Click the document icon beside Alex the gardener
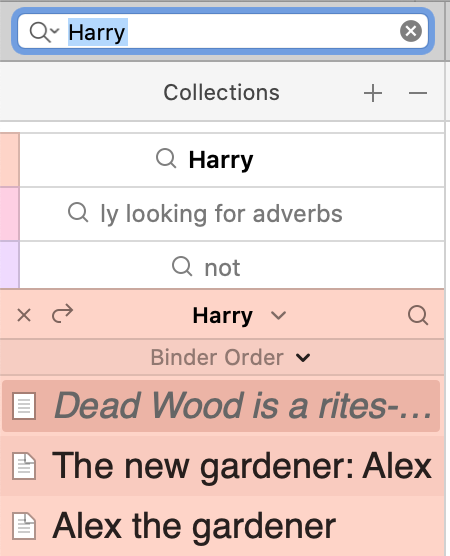The image size is (450, 556). coord(24,526)
